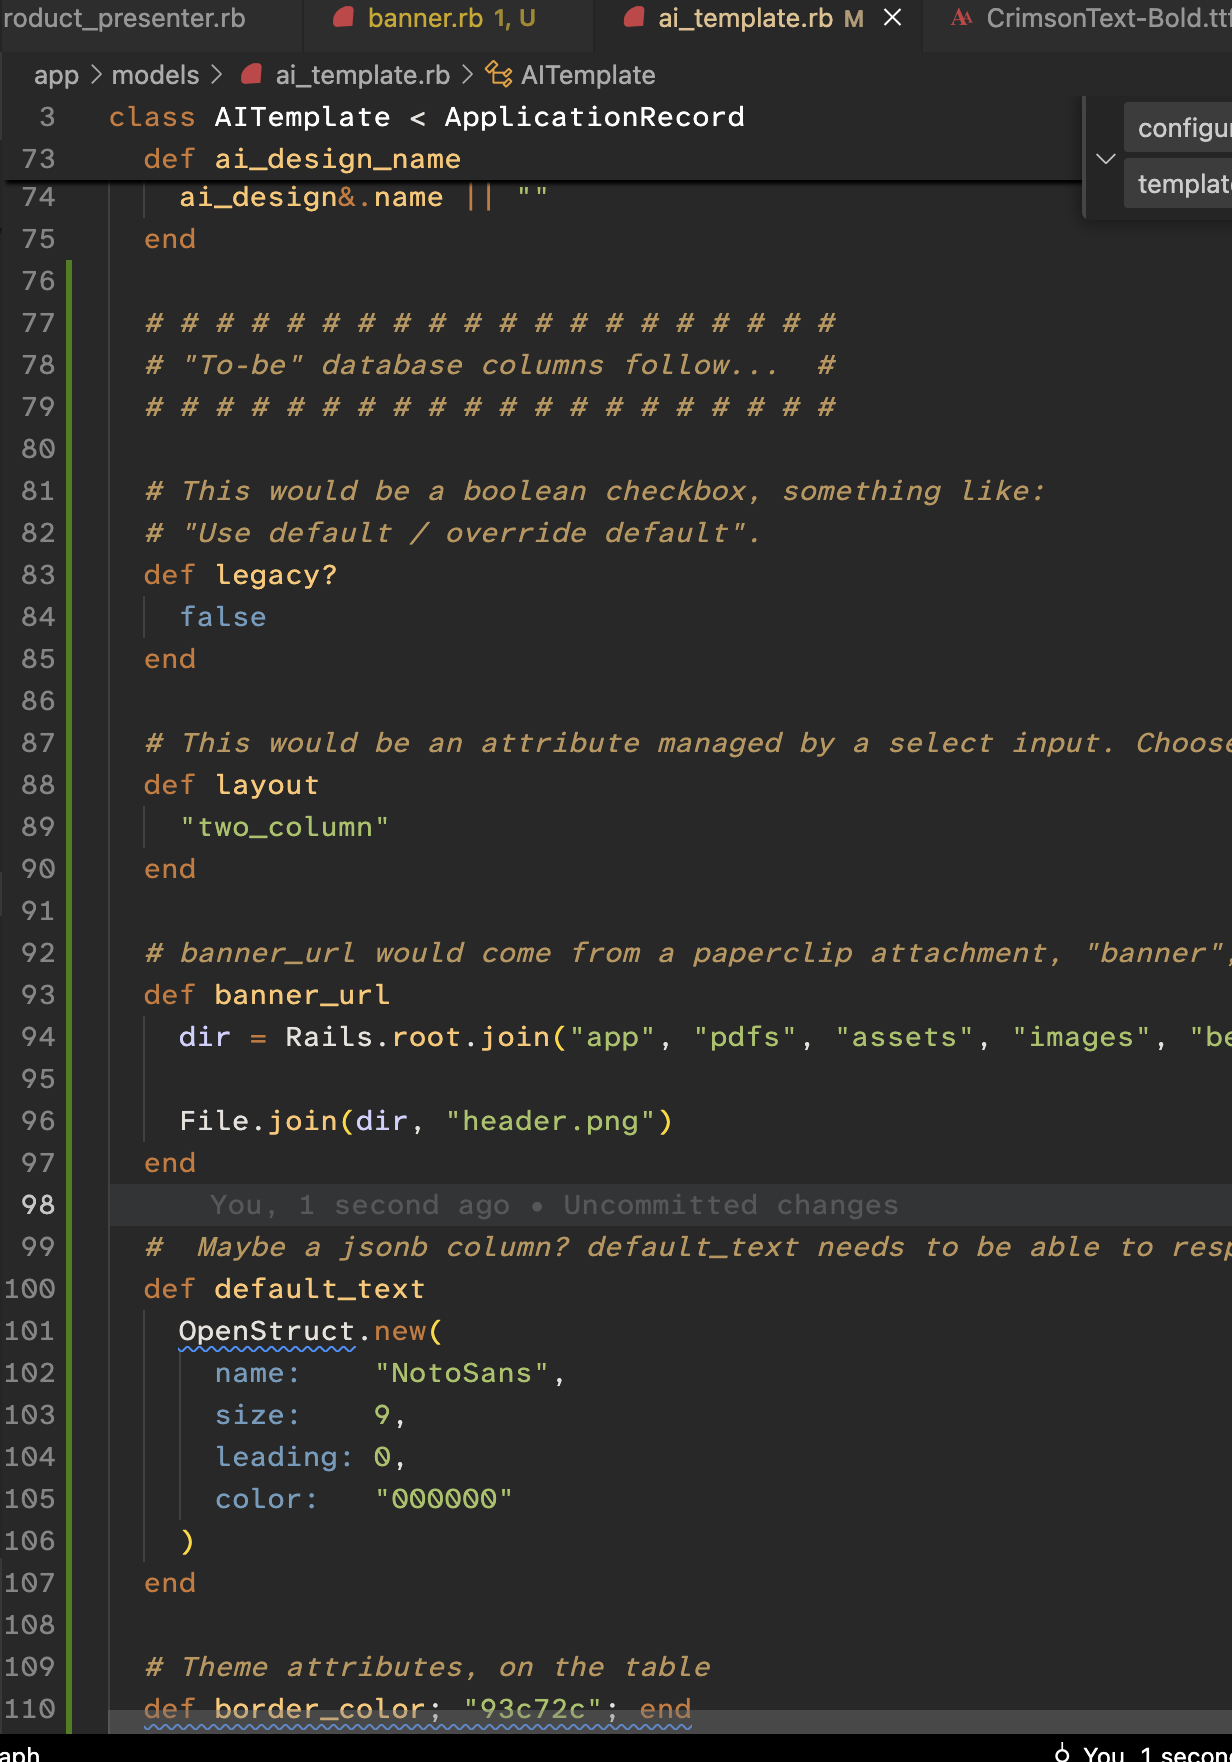Click the git commit icon in status bar
Viewport: 1232px width, 1762px height.
(1062, 1753)
